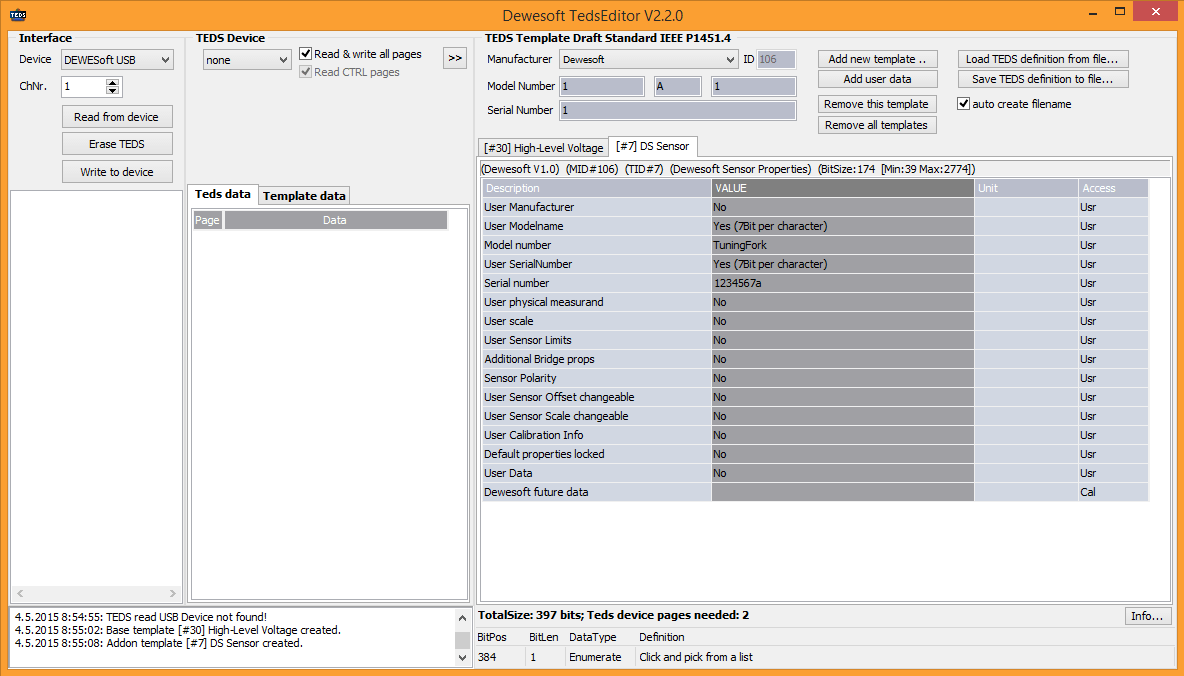
Task: Click the TuningFork model number value
Action: (843, 245)
